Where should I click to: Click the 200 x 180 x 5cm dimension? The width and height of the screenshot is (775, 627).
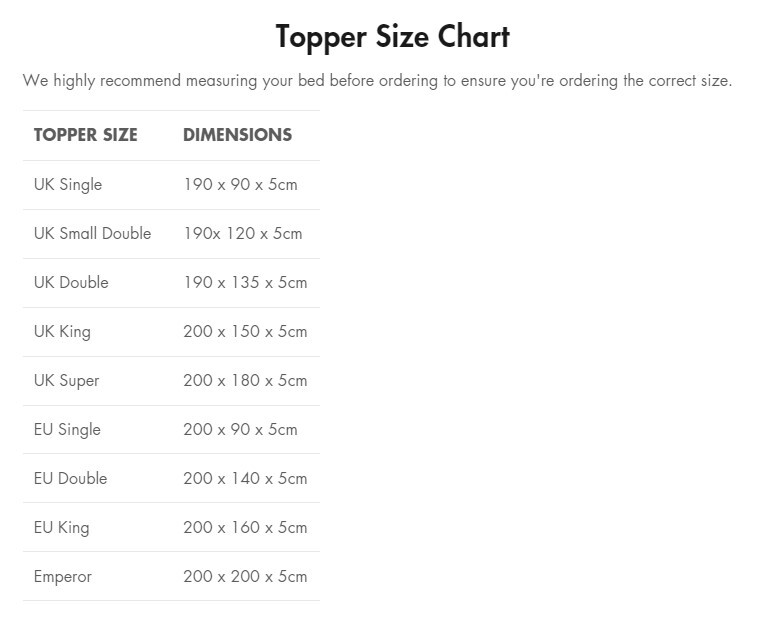245,381
